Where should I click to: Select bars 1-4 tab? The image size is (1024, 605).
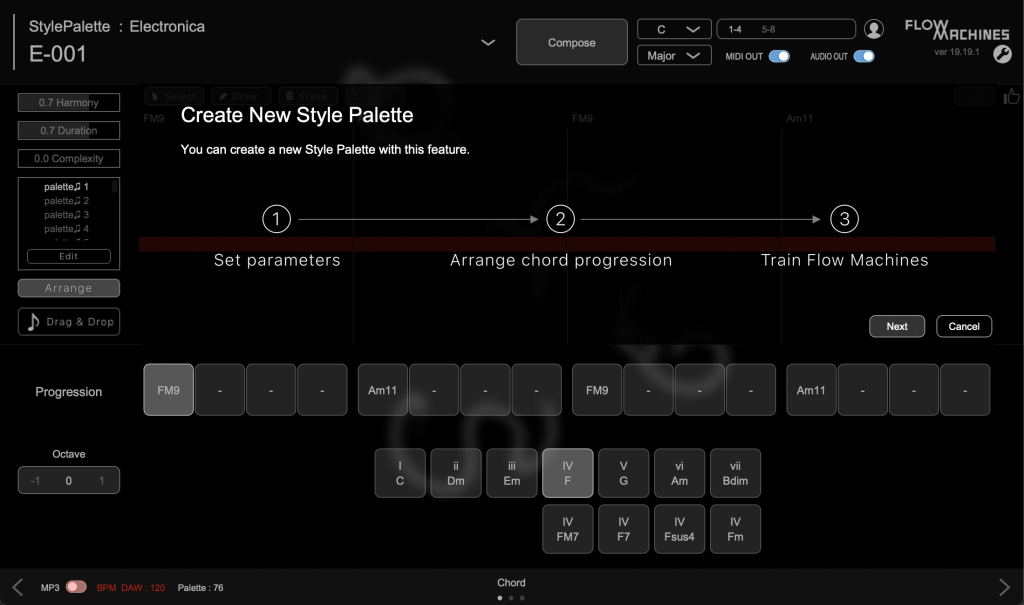click(x=735, y=30)
